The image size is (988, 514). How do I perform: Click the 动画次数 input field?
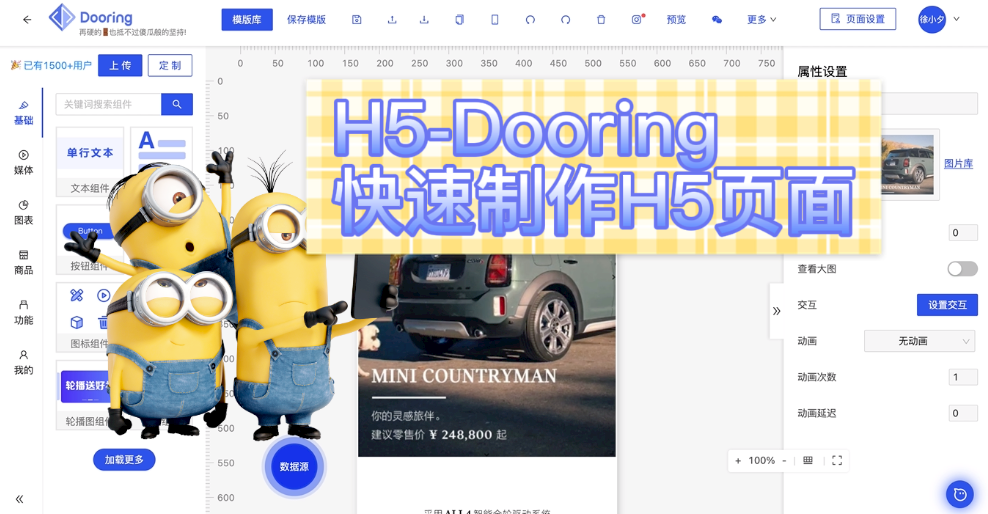[963, 377]
